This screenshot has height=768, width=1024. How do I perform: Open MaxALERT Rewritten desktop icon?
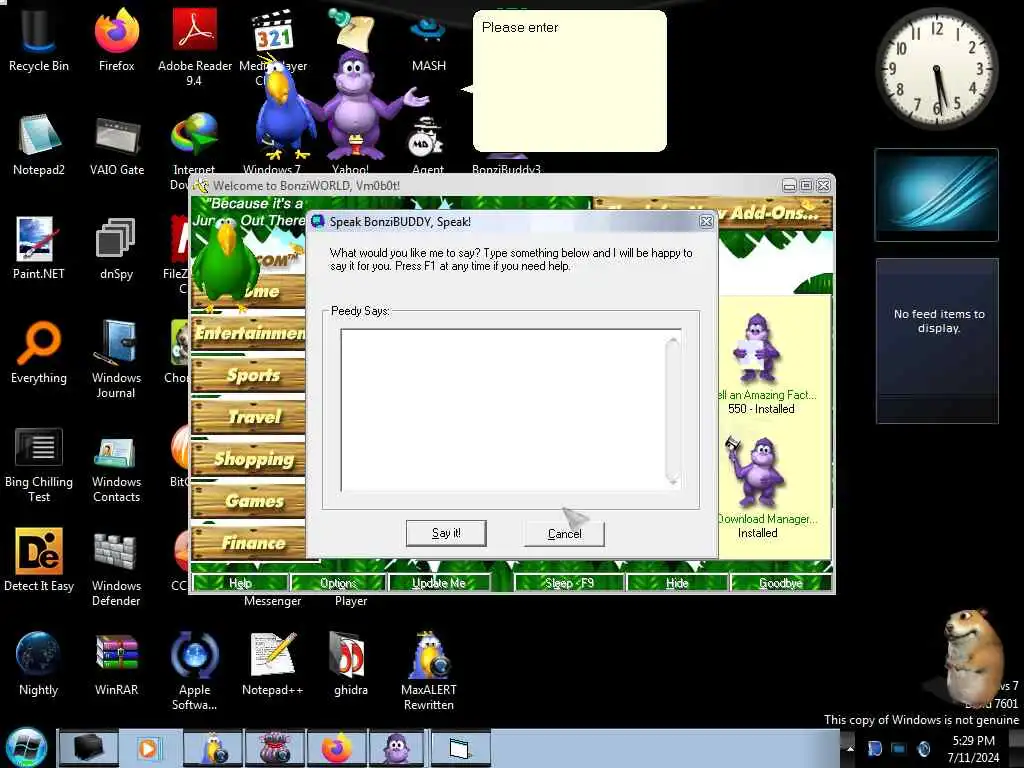click(x=428, y=671)
